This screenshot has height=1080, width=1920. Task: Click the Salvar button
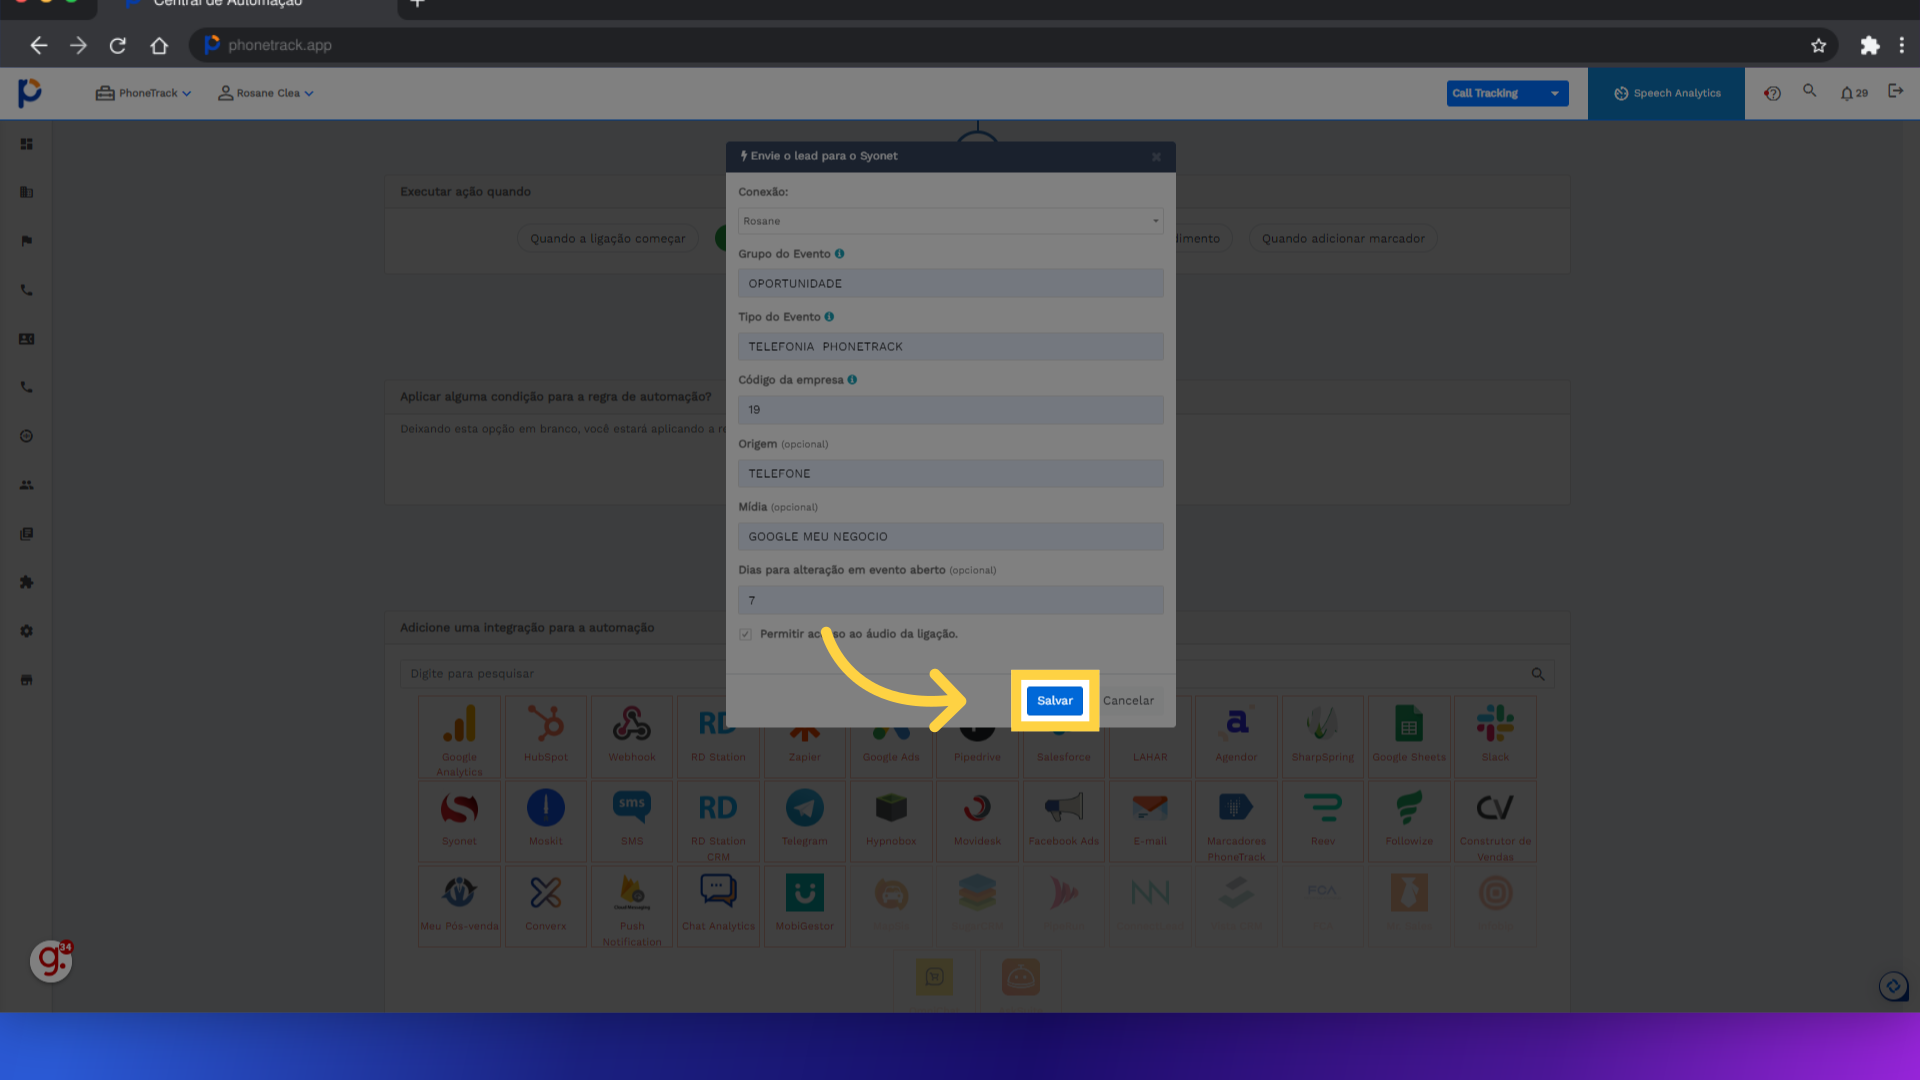tap(1054, 700)
